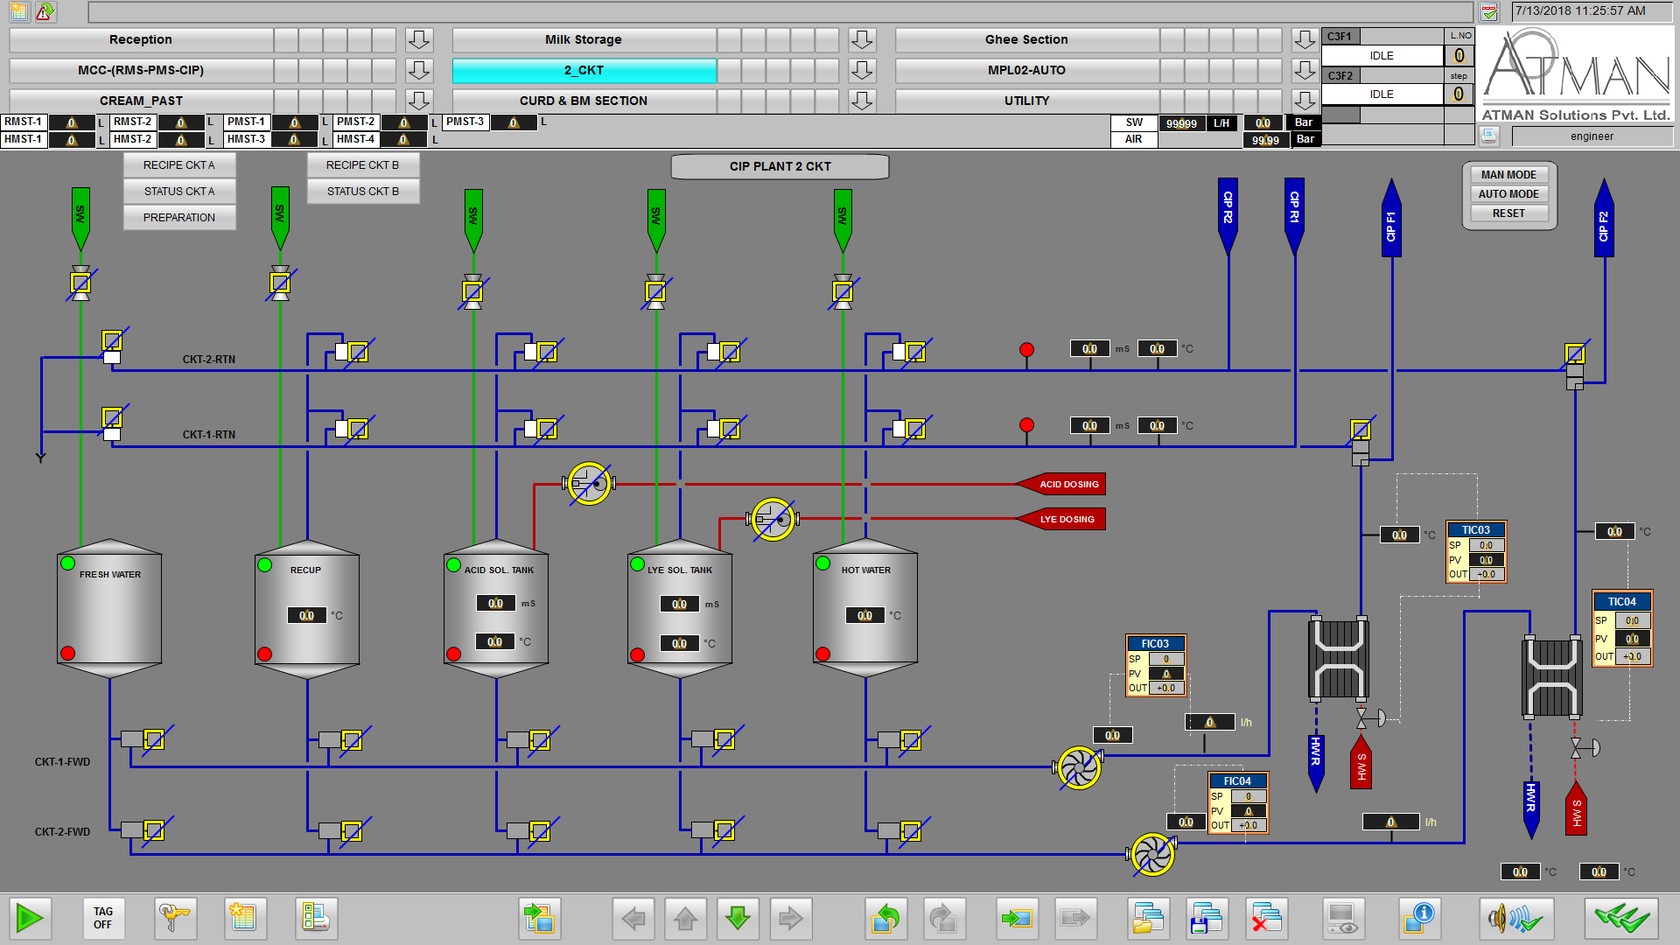1680x945 pixels.
Task: Click the Fresh Water tank green indicator
Action: point(68,564)
